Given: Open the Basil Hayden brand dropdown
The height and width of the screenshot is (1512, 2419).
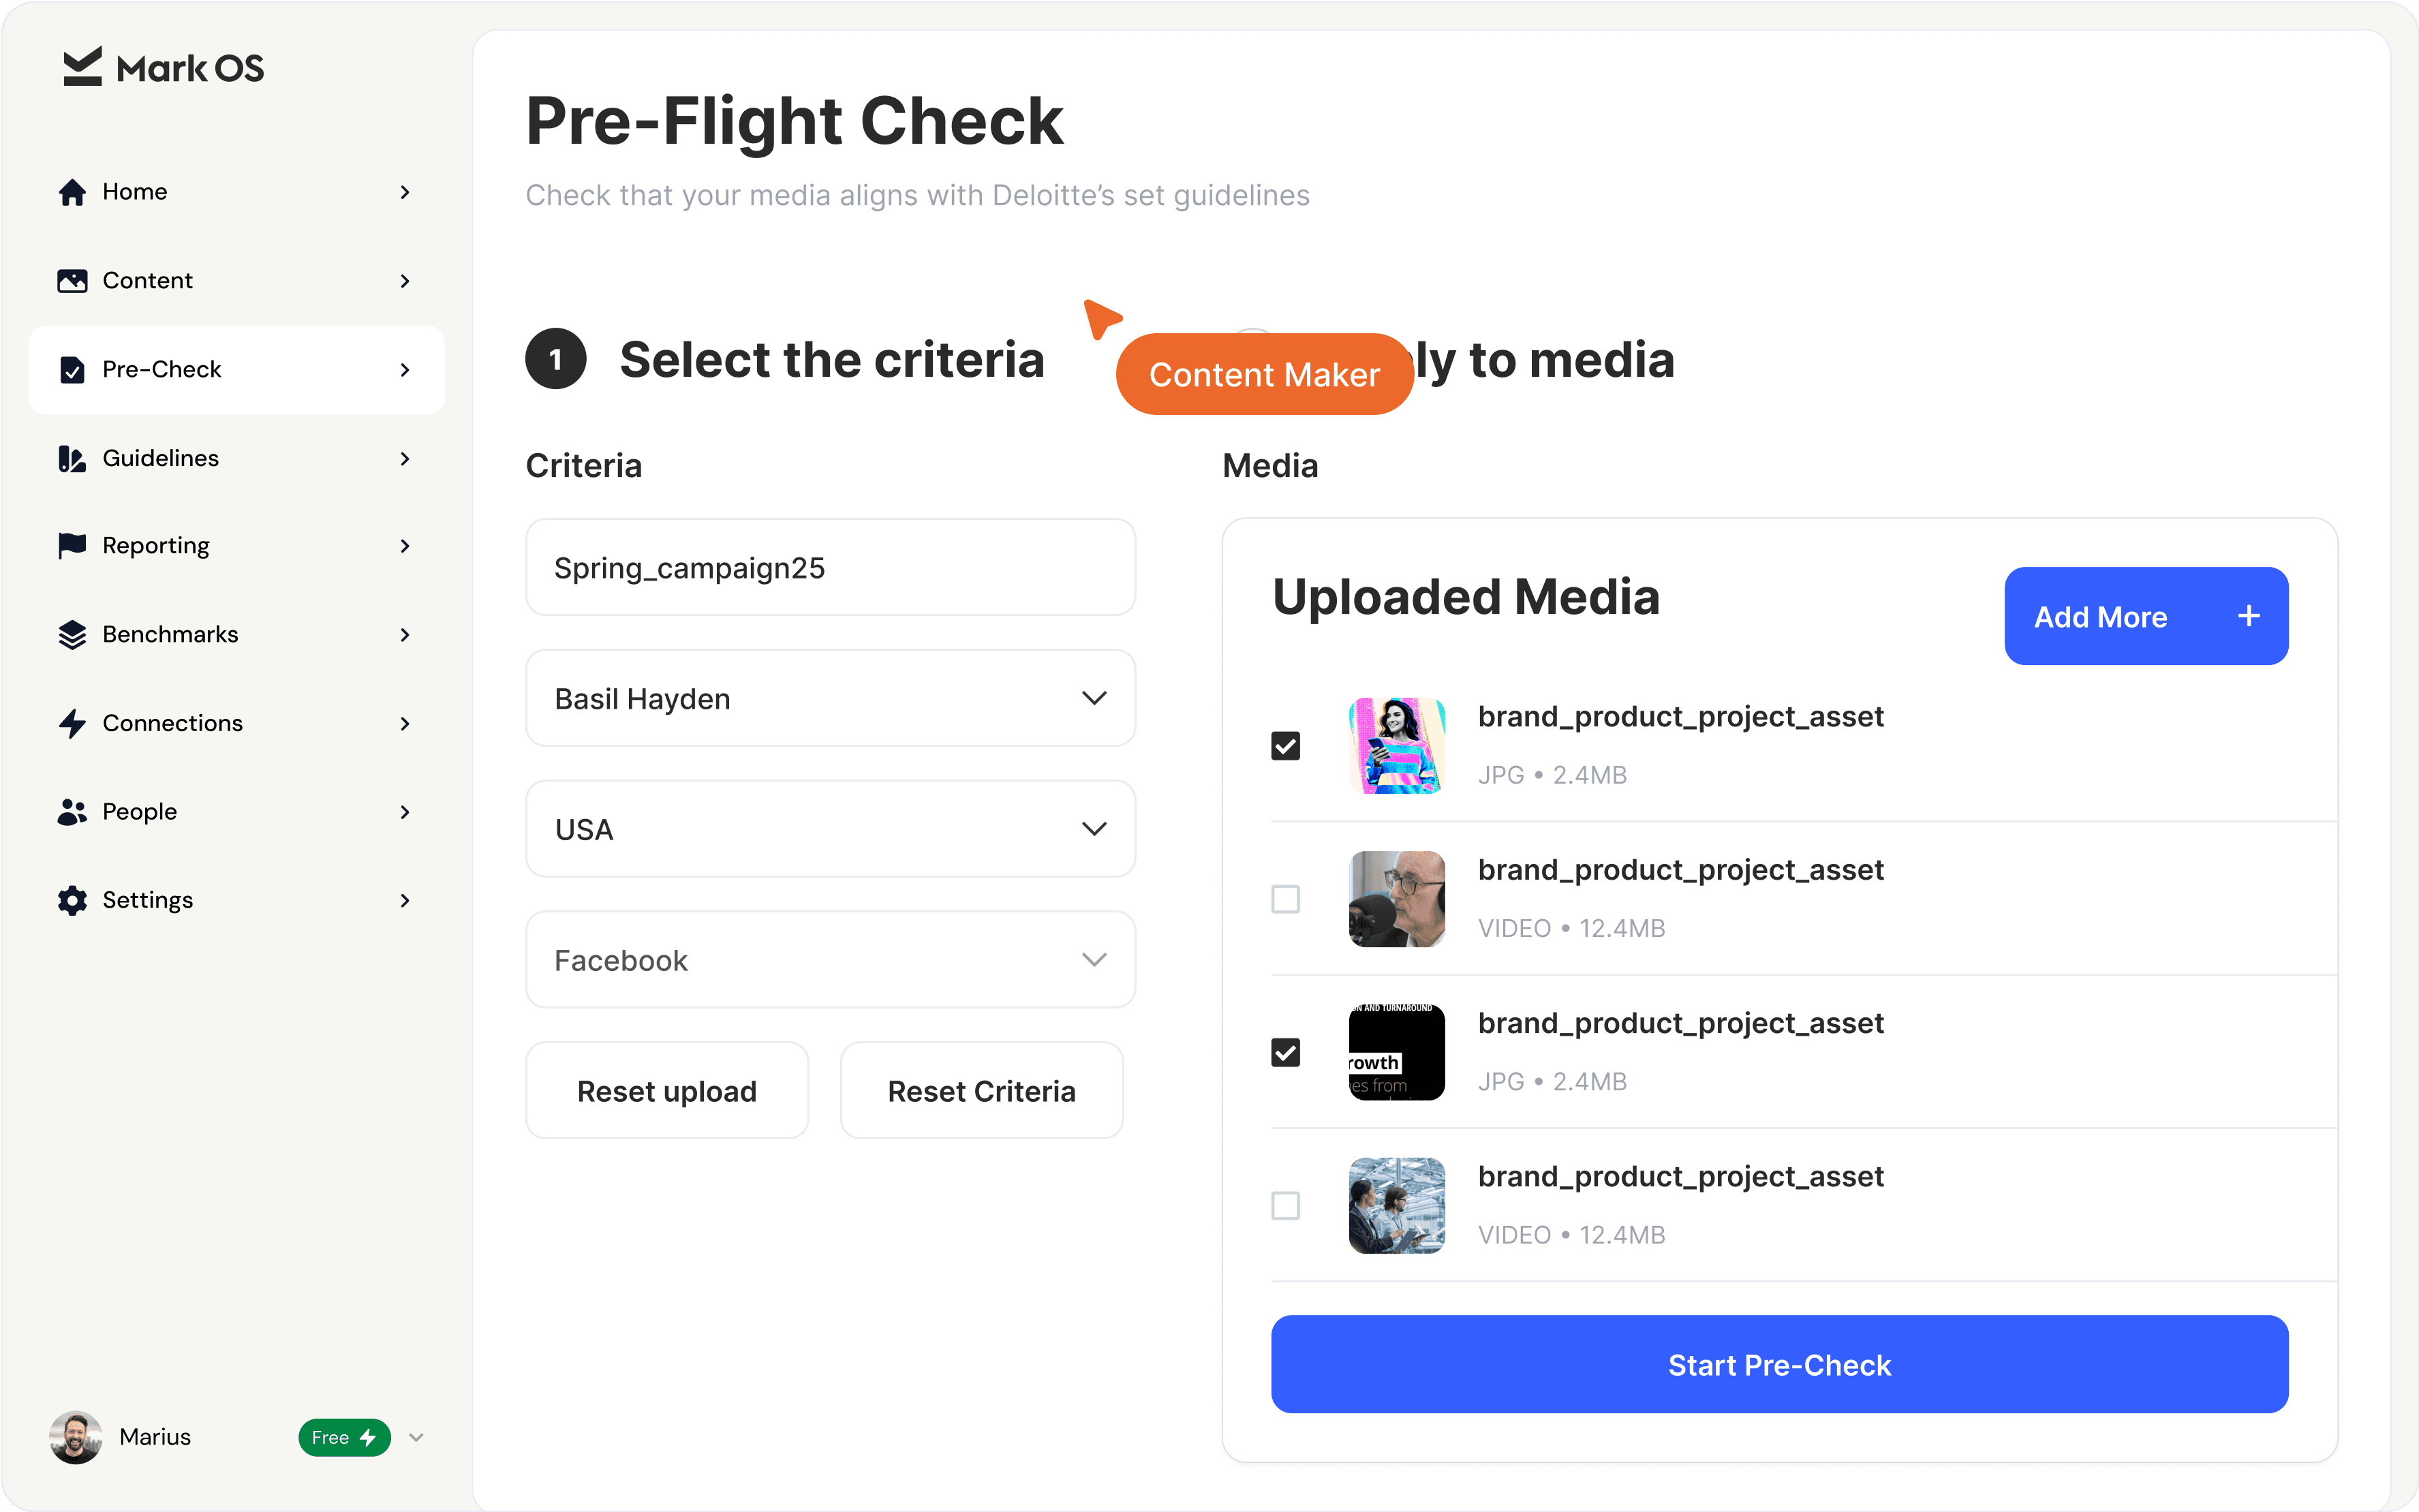Looking at the screenshot, I should click(830, 698).
